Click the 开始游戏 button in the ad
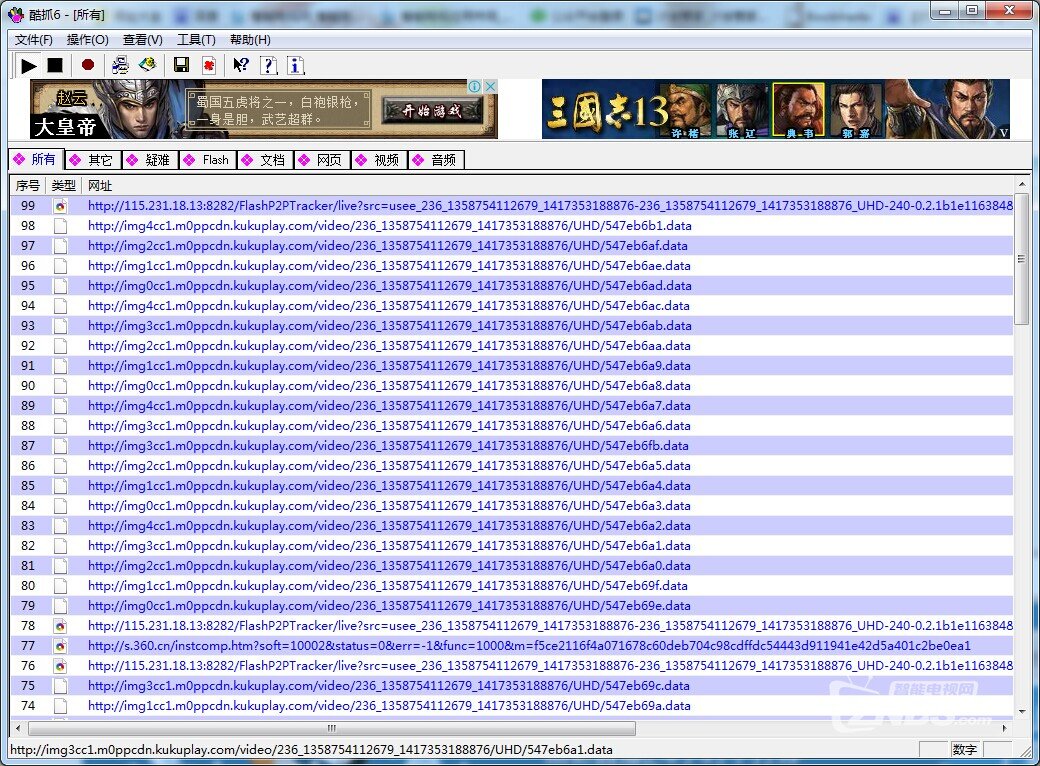Image resolution: width=1040 pixels, height=766 pixels. [432, 111]
